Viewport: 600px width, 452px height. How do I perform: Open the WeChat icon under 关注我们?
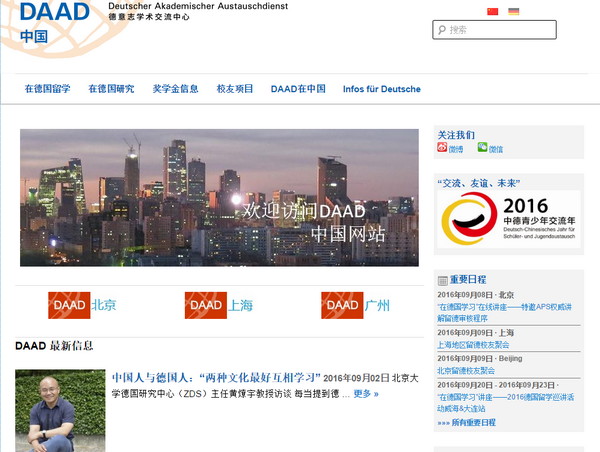483,147
